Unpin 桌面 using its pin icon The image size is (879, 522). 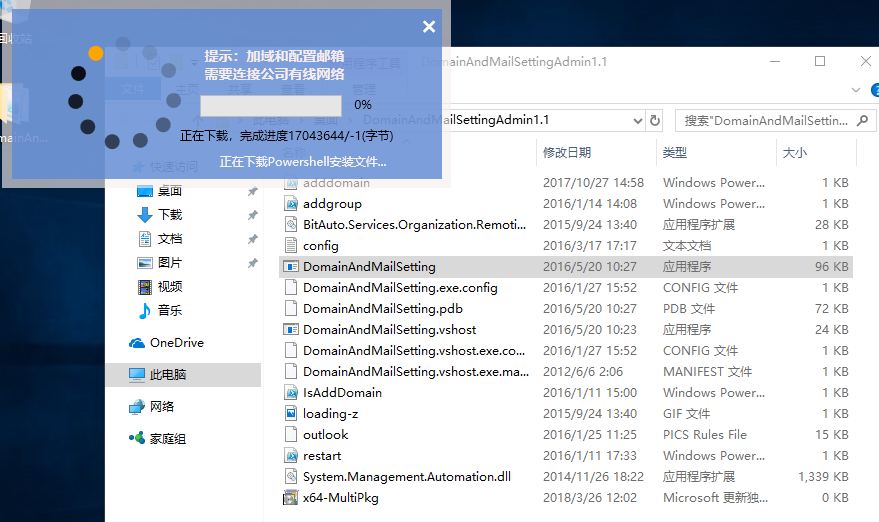tap(253, 191)
